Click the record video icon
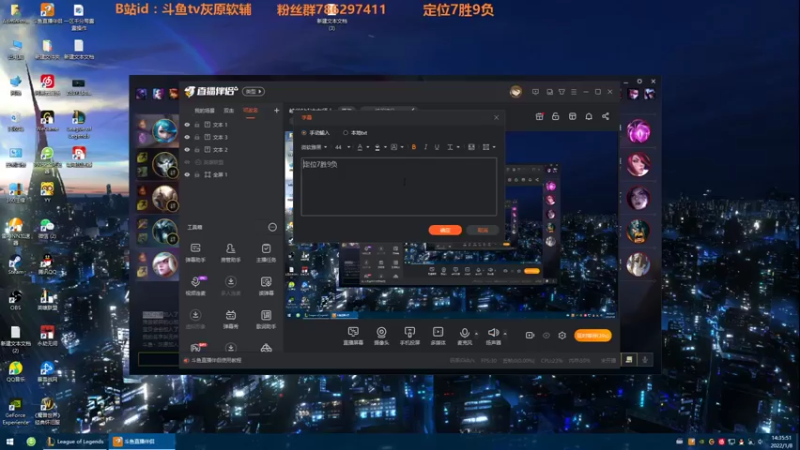This screenshot has width=800, height=450. click(x=530, y=335)
